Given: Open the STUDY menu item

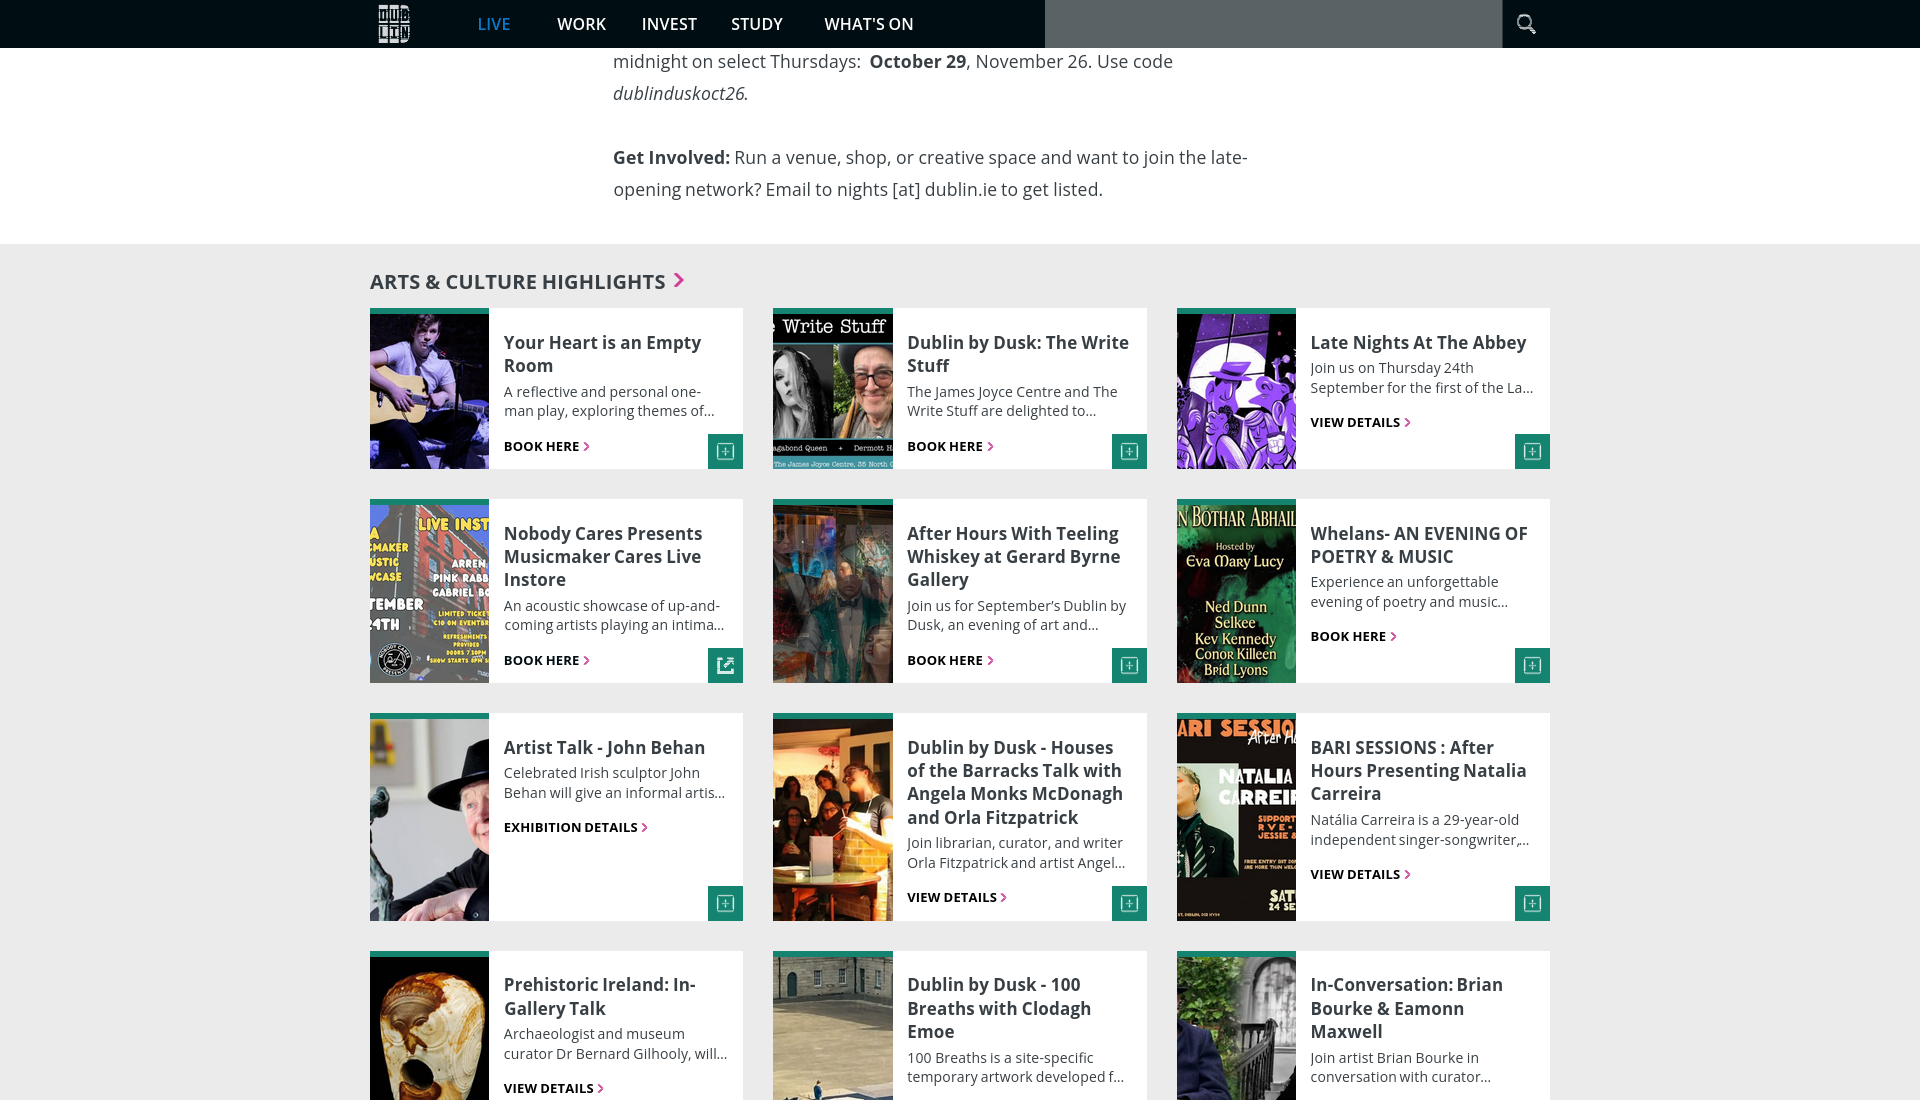Looking at the screenshot, I should [757, 24].
